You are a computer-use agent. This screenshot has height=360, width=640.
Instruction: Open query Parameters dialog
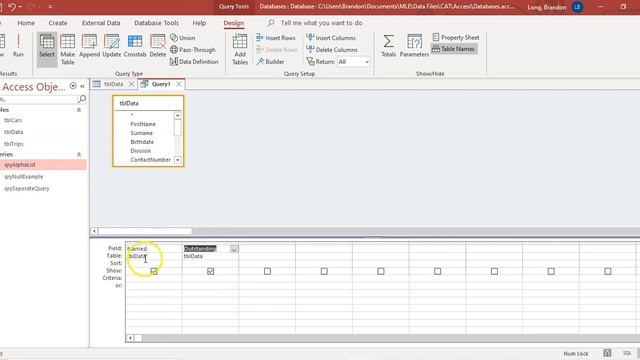coord(414,46)
